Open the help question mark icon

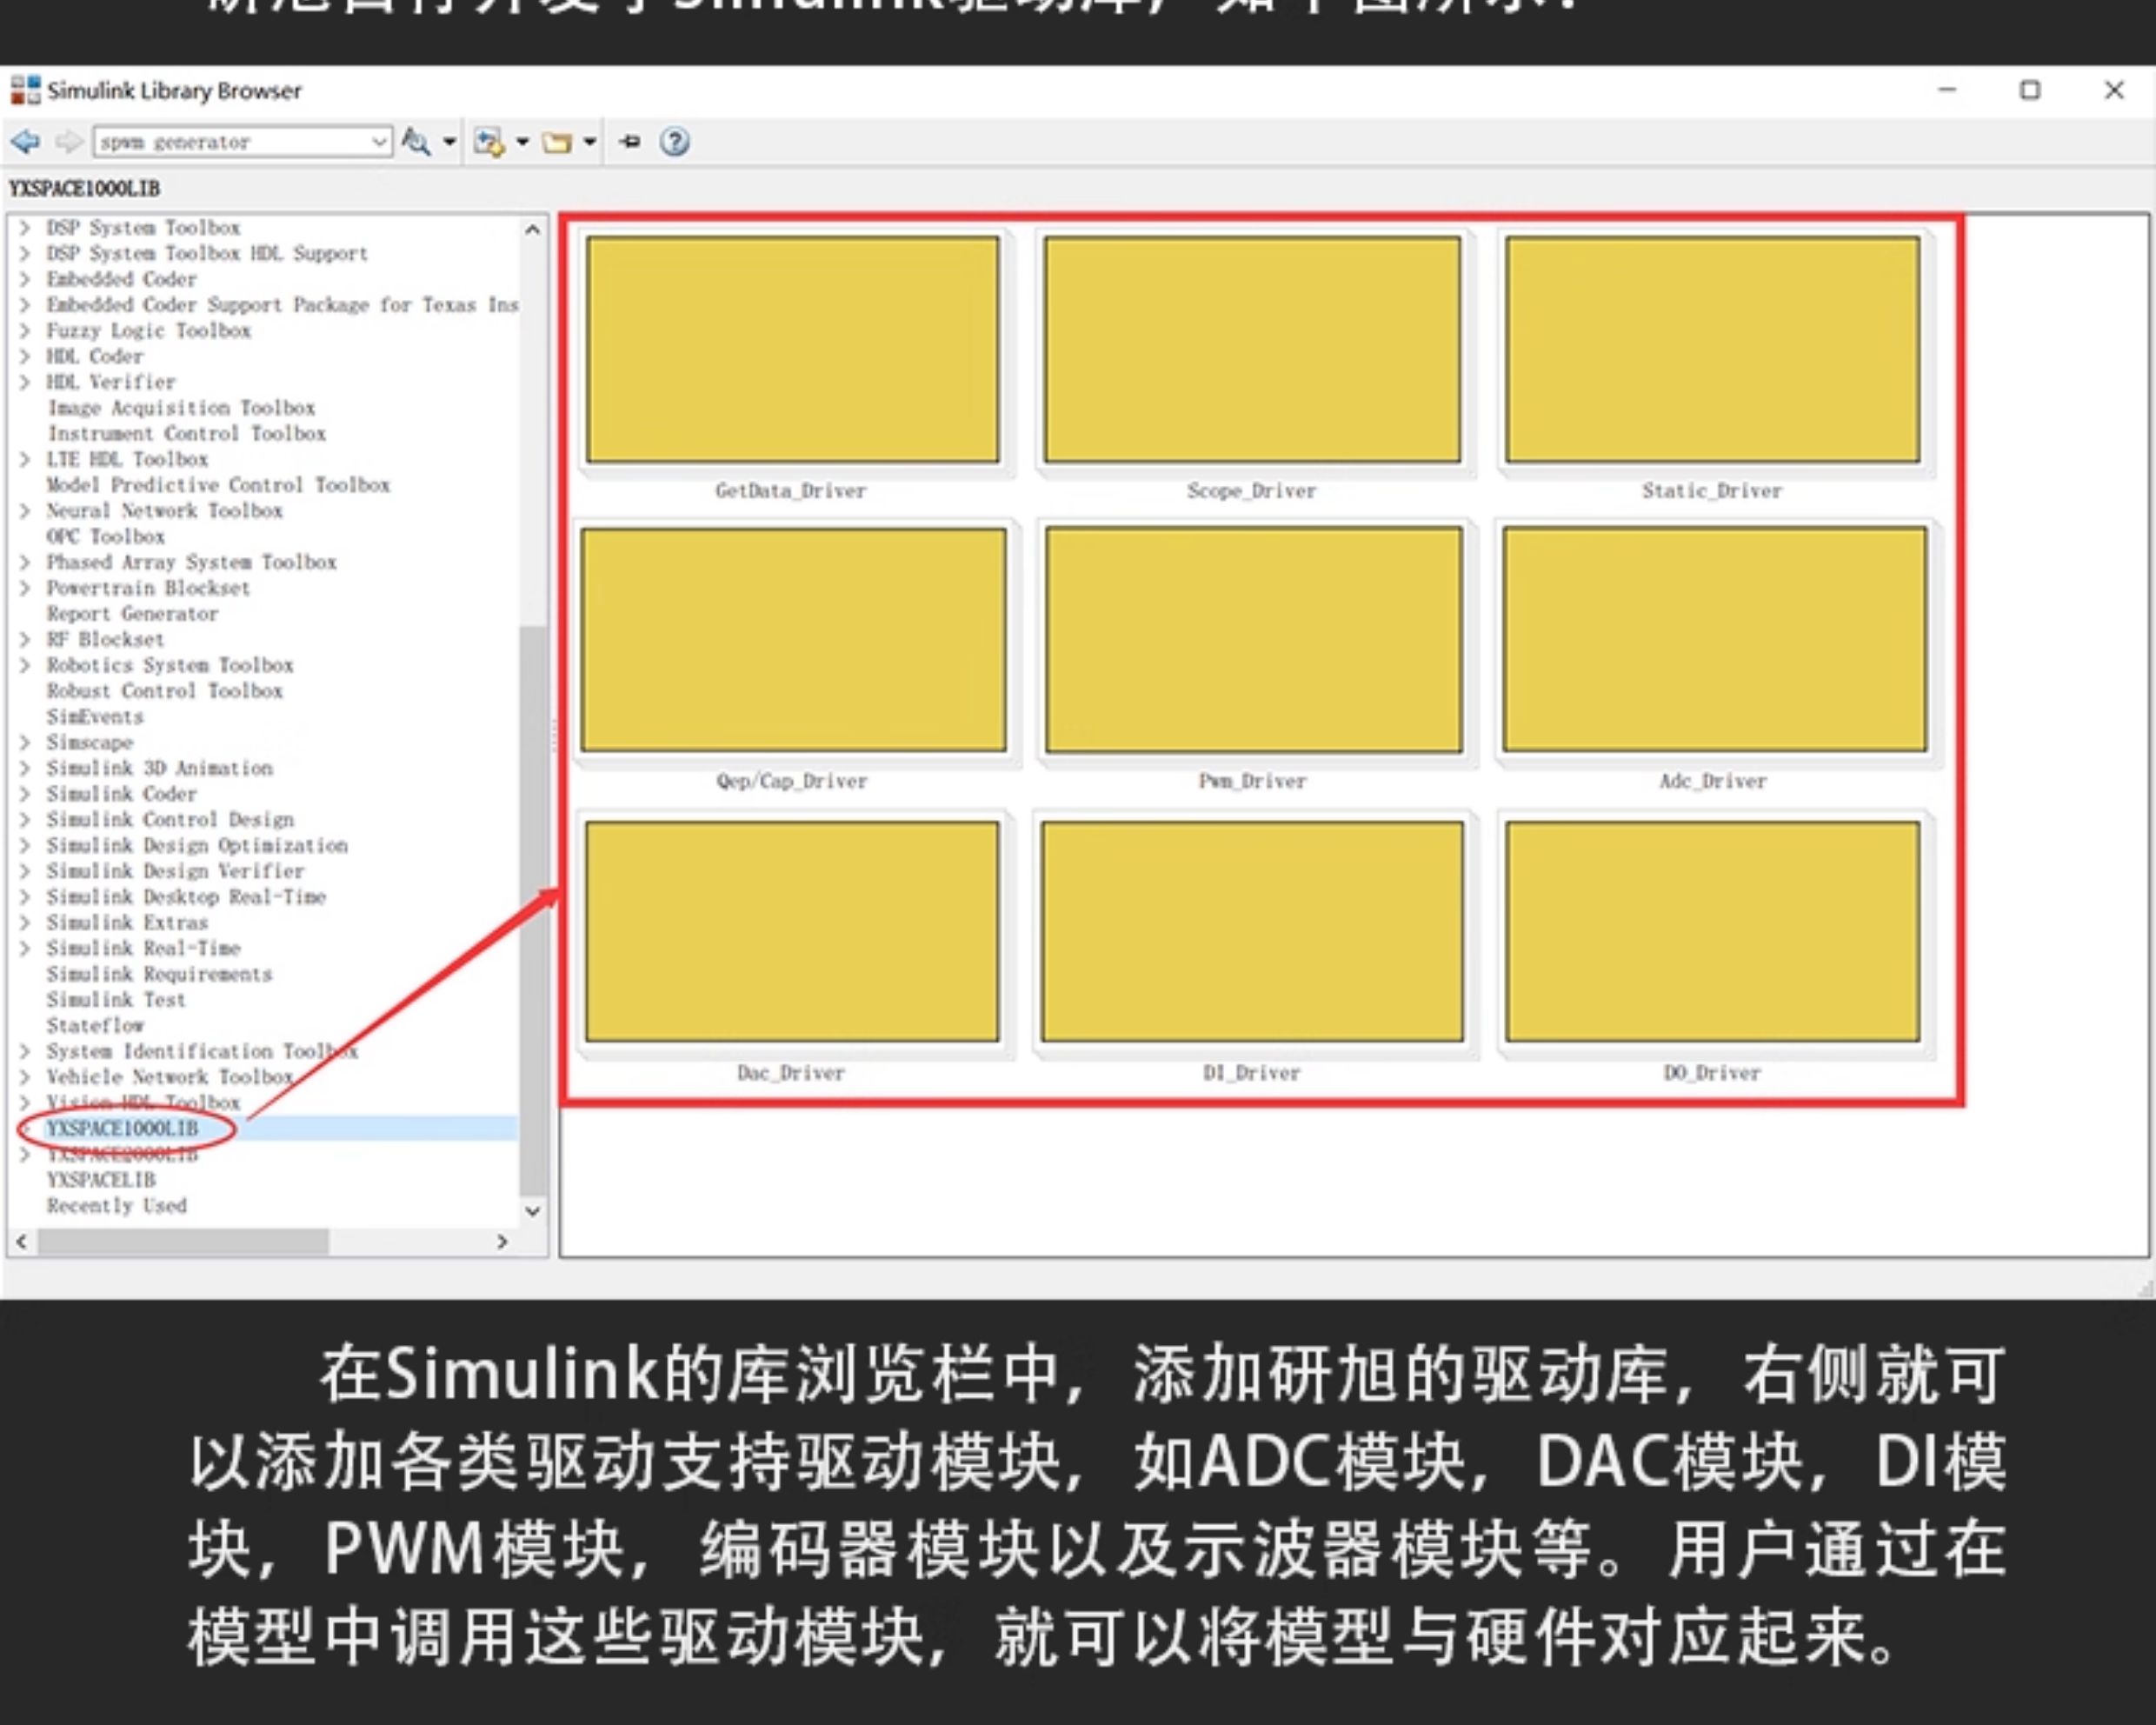coord(675,142)
